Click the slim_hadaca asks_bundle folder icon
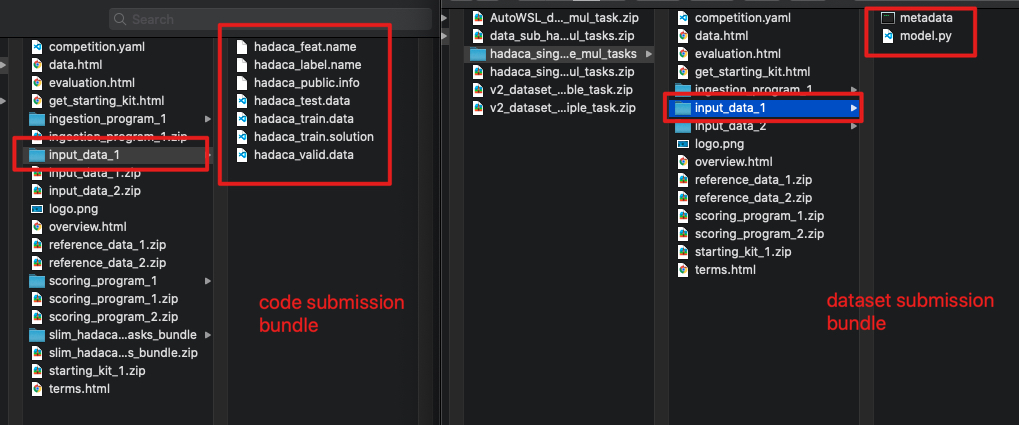Image resolution: width=1019 pixels, height=425 pixels. click(x=37, y=334)
